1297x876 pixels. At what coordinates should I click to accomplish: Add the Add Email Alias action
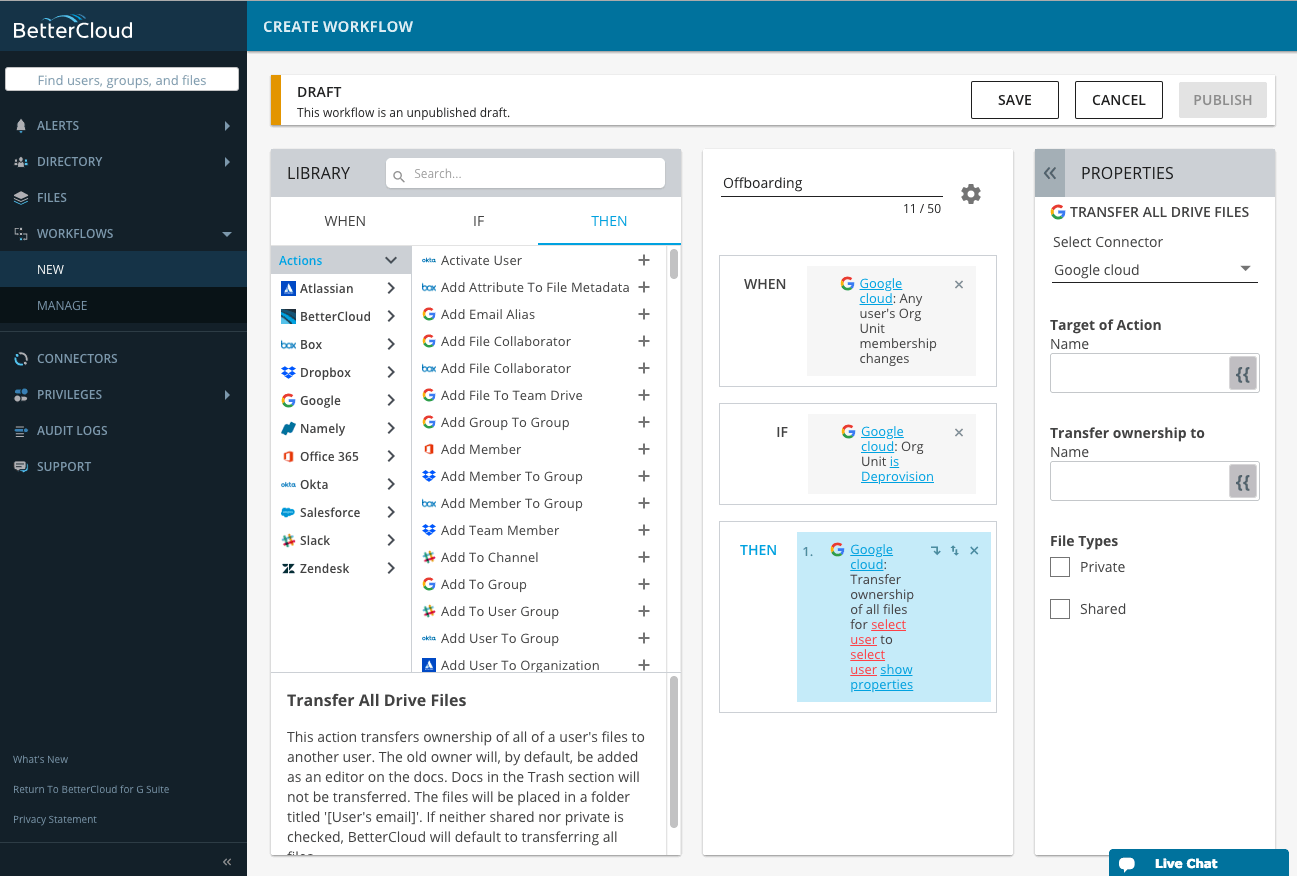(644, 314)
